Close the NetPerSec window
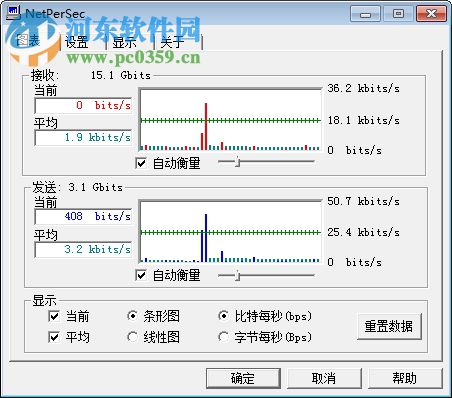 431,14
